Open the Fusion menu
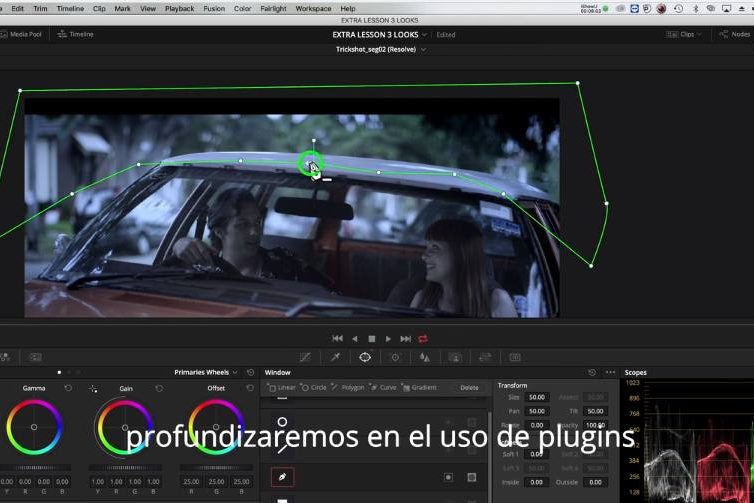This screenshot has width=754, height=503. 213,8
